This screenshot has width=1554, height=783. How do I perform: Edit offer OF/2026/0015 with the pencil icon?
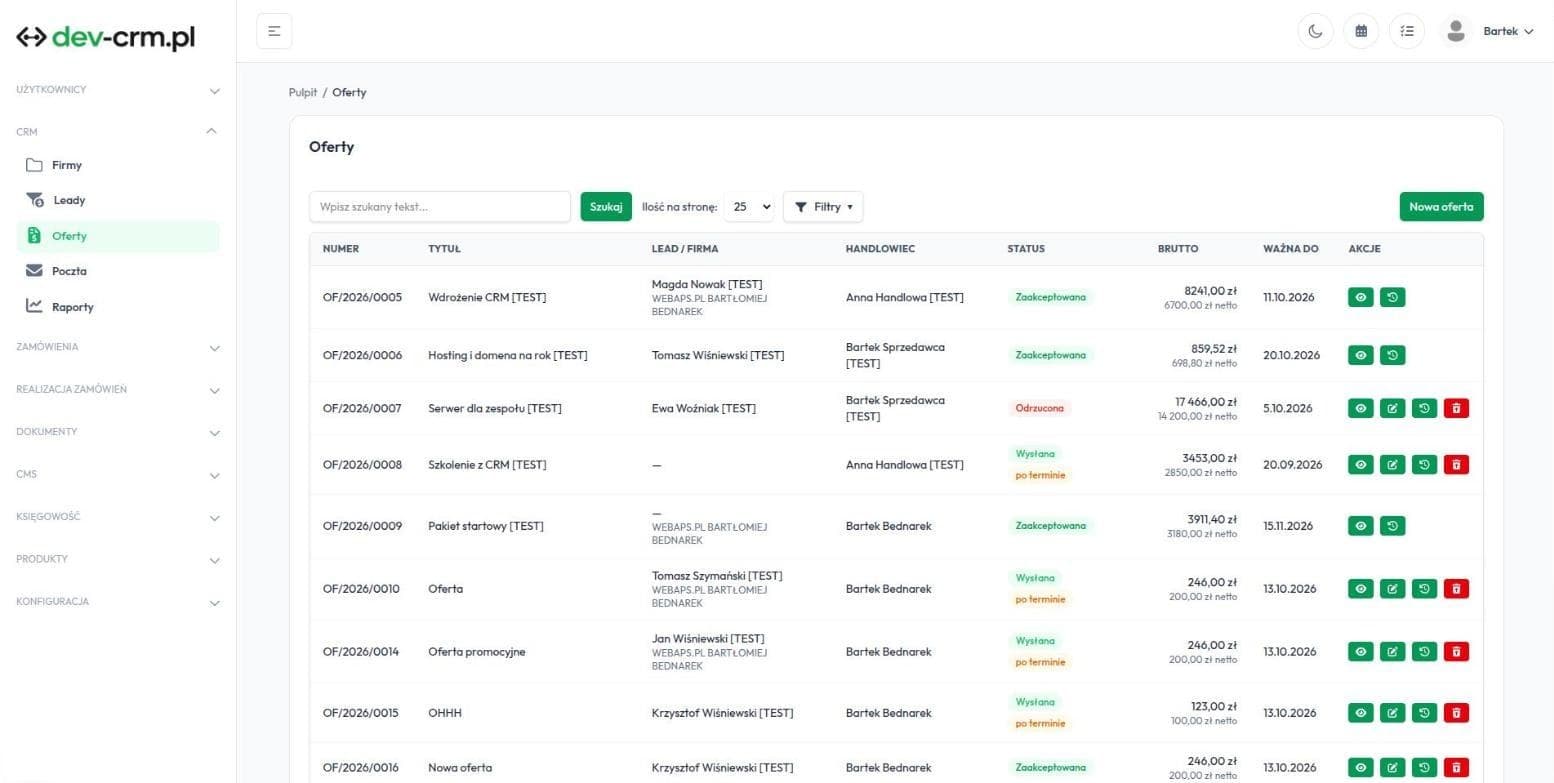[x=1392, y=713]
